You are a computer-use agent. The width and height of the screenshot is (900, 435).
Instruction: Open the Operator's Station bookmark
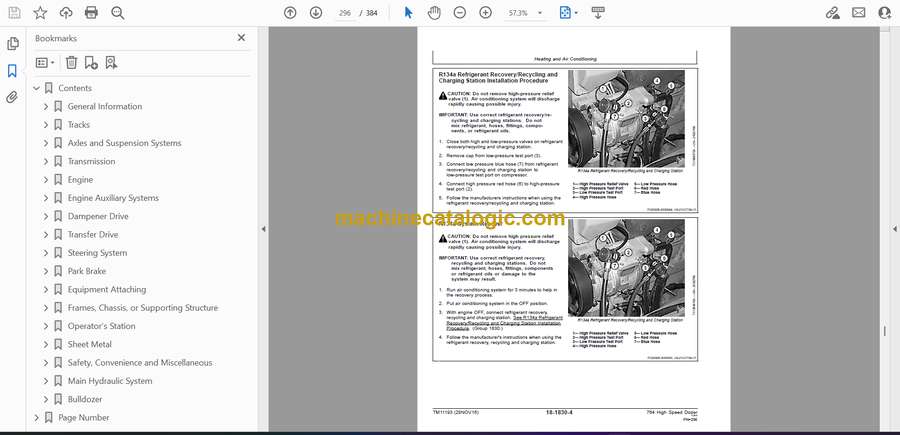[x=102, y=326]
